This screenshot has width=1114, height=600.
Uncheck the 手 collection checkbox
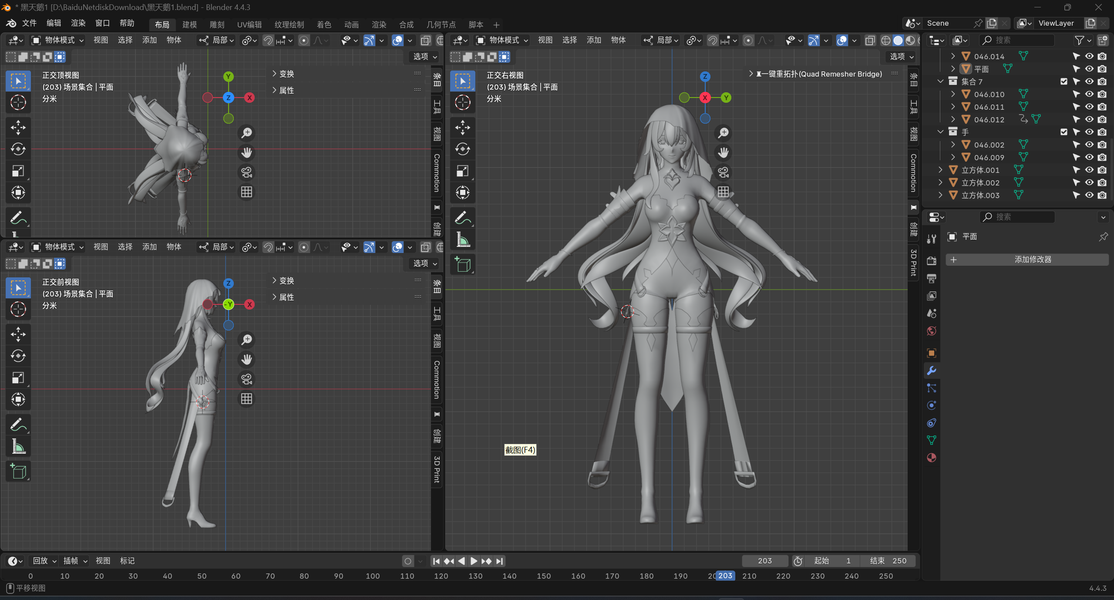(x=1064, y=132)
